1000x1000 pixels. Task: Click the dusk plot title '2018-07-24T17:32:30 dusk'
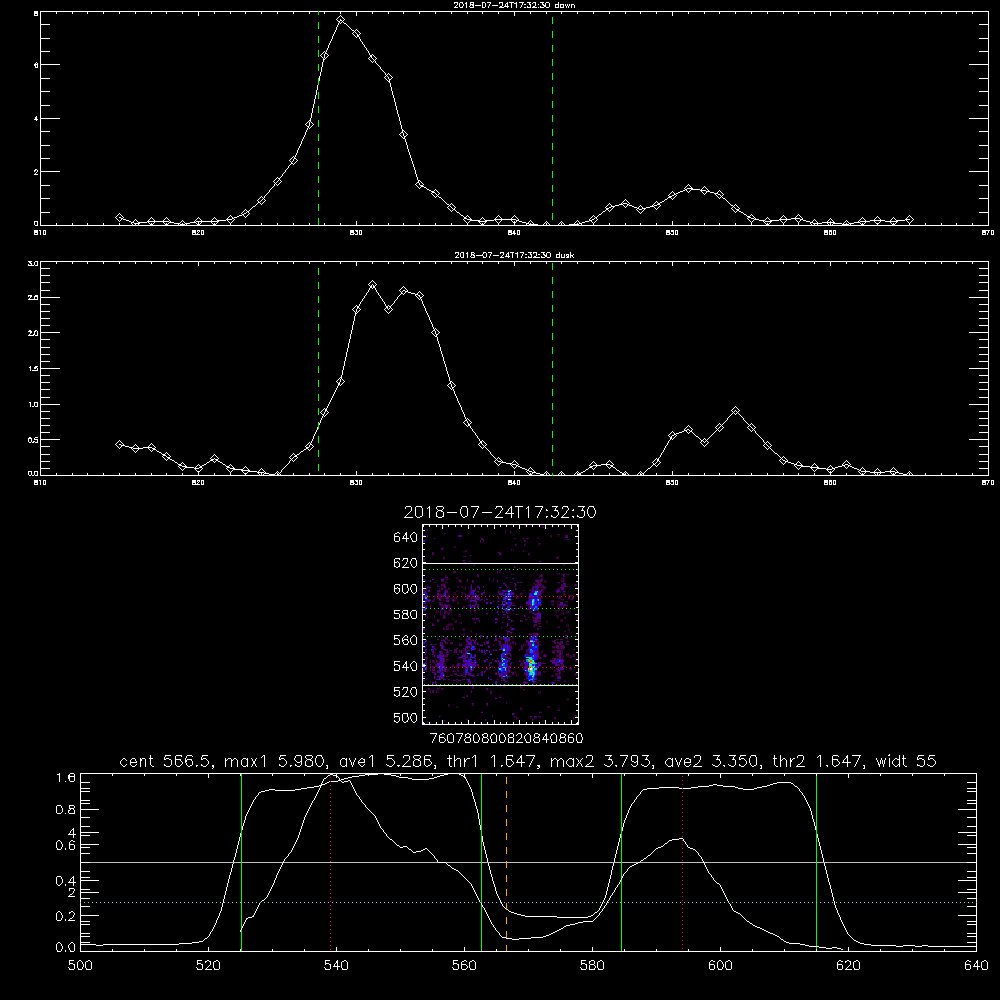tap(514, 255)
